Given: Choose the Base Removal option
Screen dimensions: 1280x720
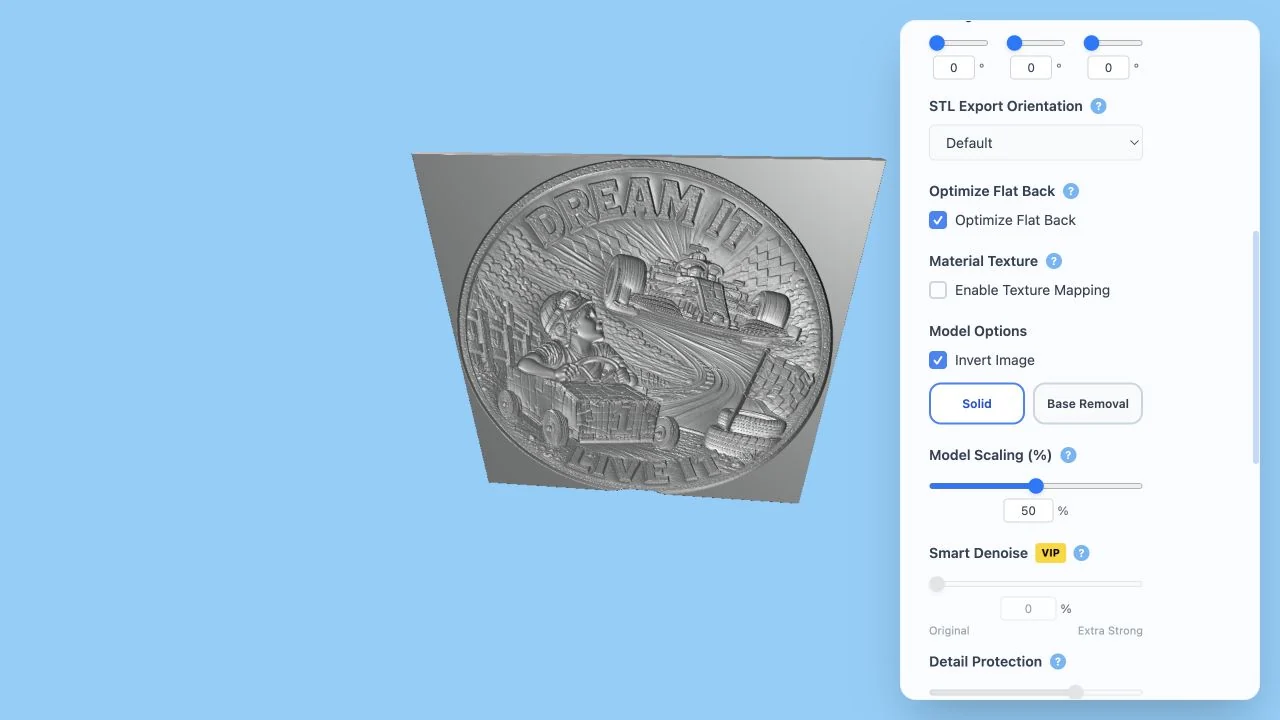Looking at the screenshot, I should (1088, 404).
